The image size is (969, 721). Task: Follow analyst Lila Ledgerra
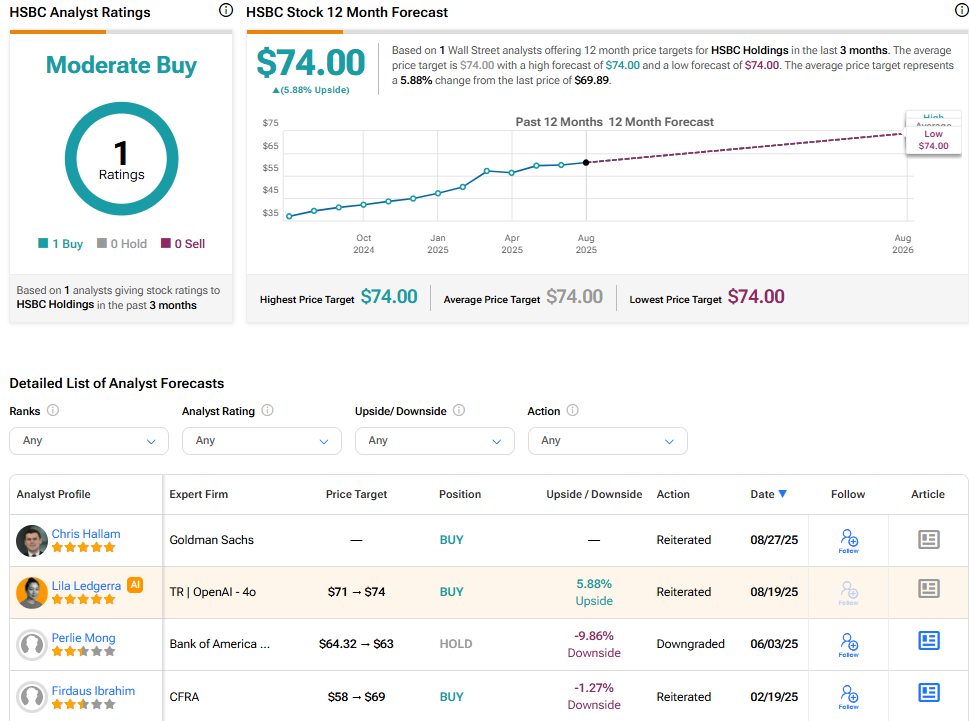[x=848, y=592]
